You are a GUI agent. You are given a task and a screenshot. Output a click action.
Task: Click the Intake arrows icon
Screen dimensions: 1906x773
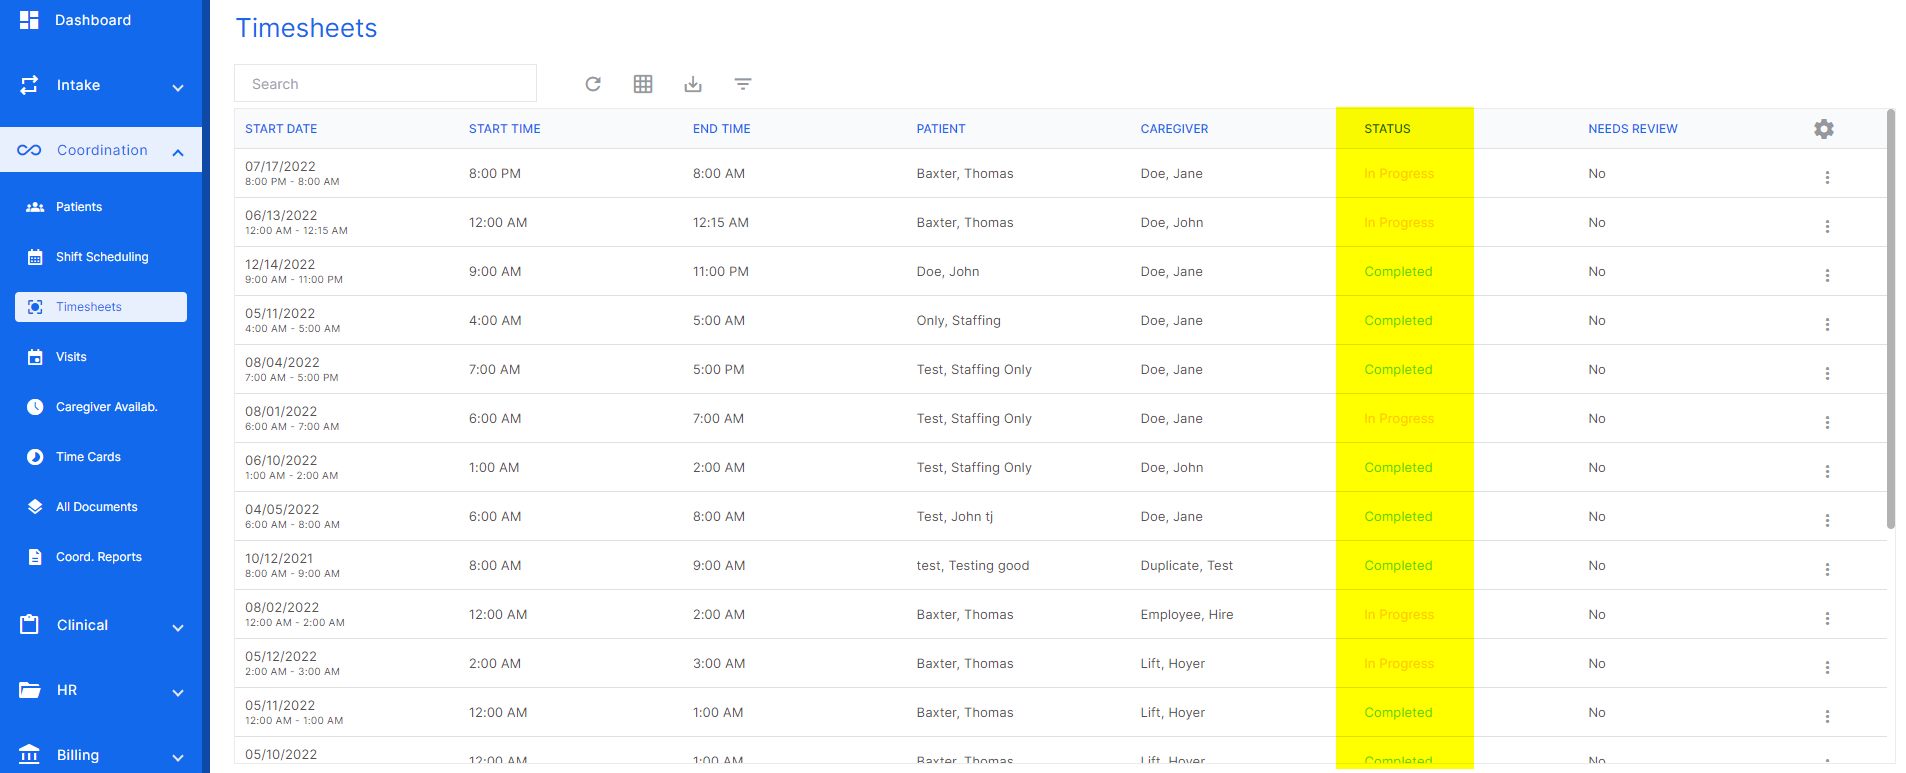29,85
